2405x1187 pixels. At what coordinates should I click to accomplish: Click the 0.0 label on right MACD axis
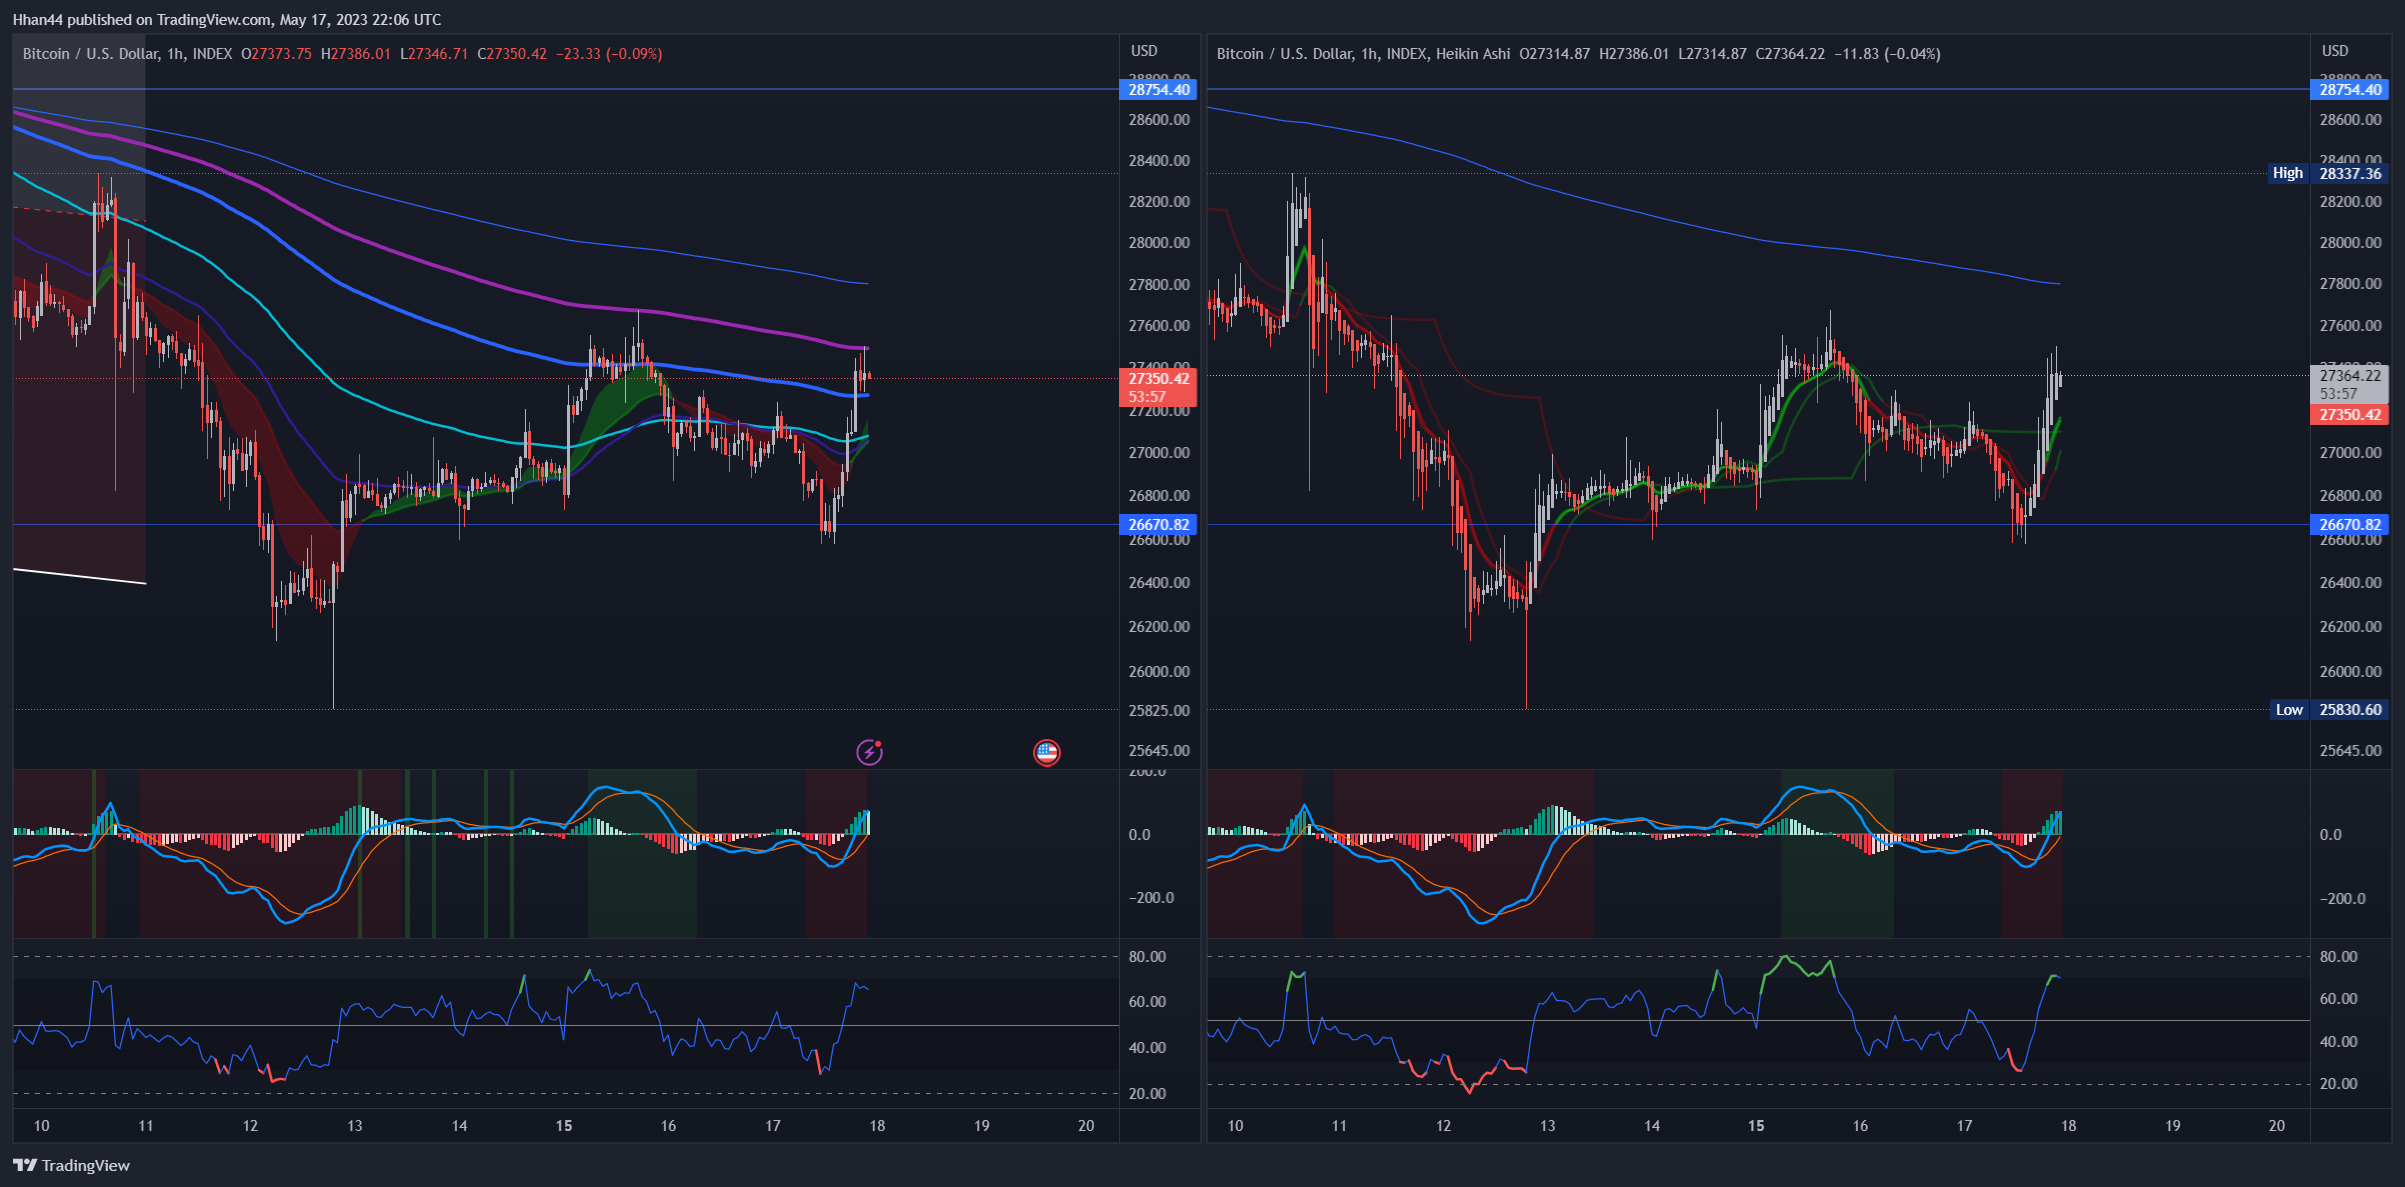[x=2330, y=835]
